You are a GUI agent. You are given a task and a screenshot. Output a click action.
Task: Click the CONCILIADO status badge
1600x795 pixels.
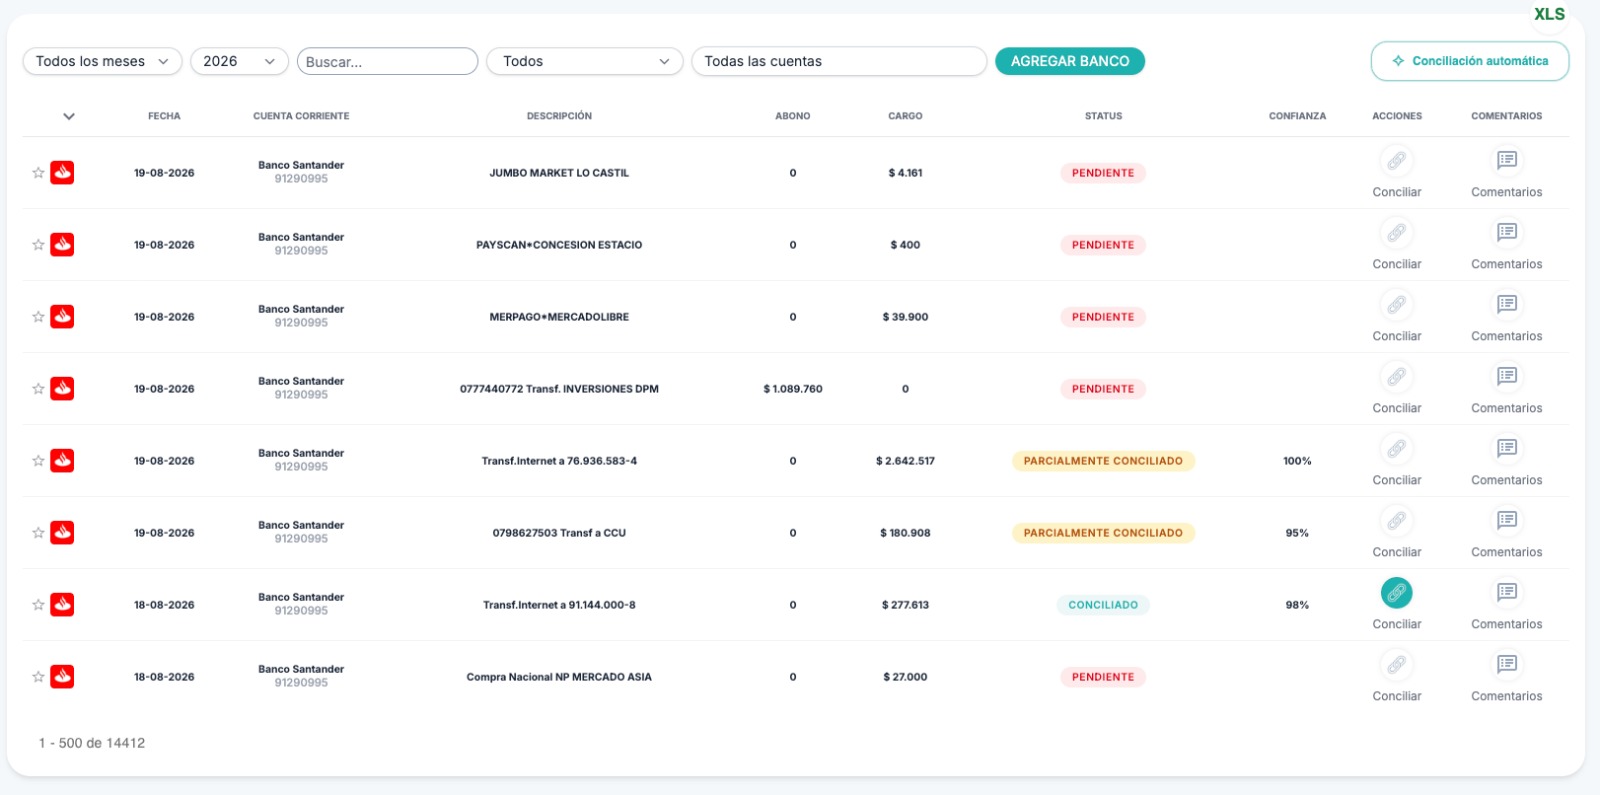[1103, 605]
